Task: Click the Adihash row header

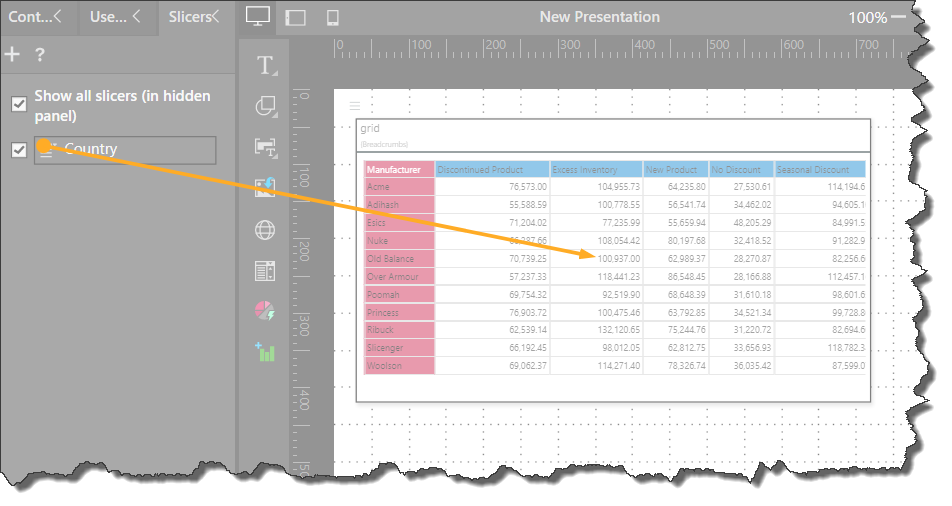Action: click(x=400, y=205)
